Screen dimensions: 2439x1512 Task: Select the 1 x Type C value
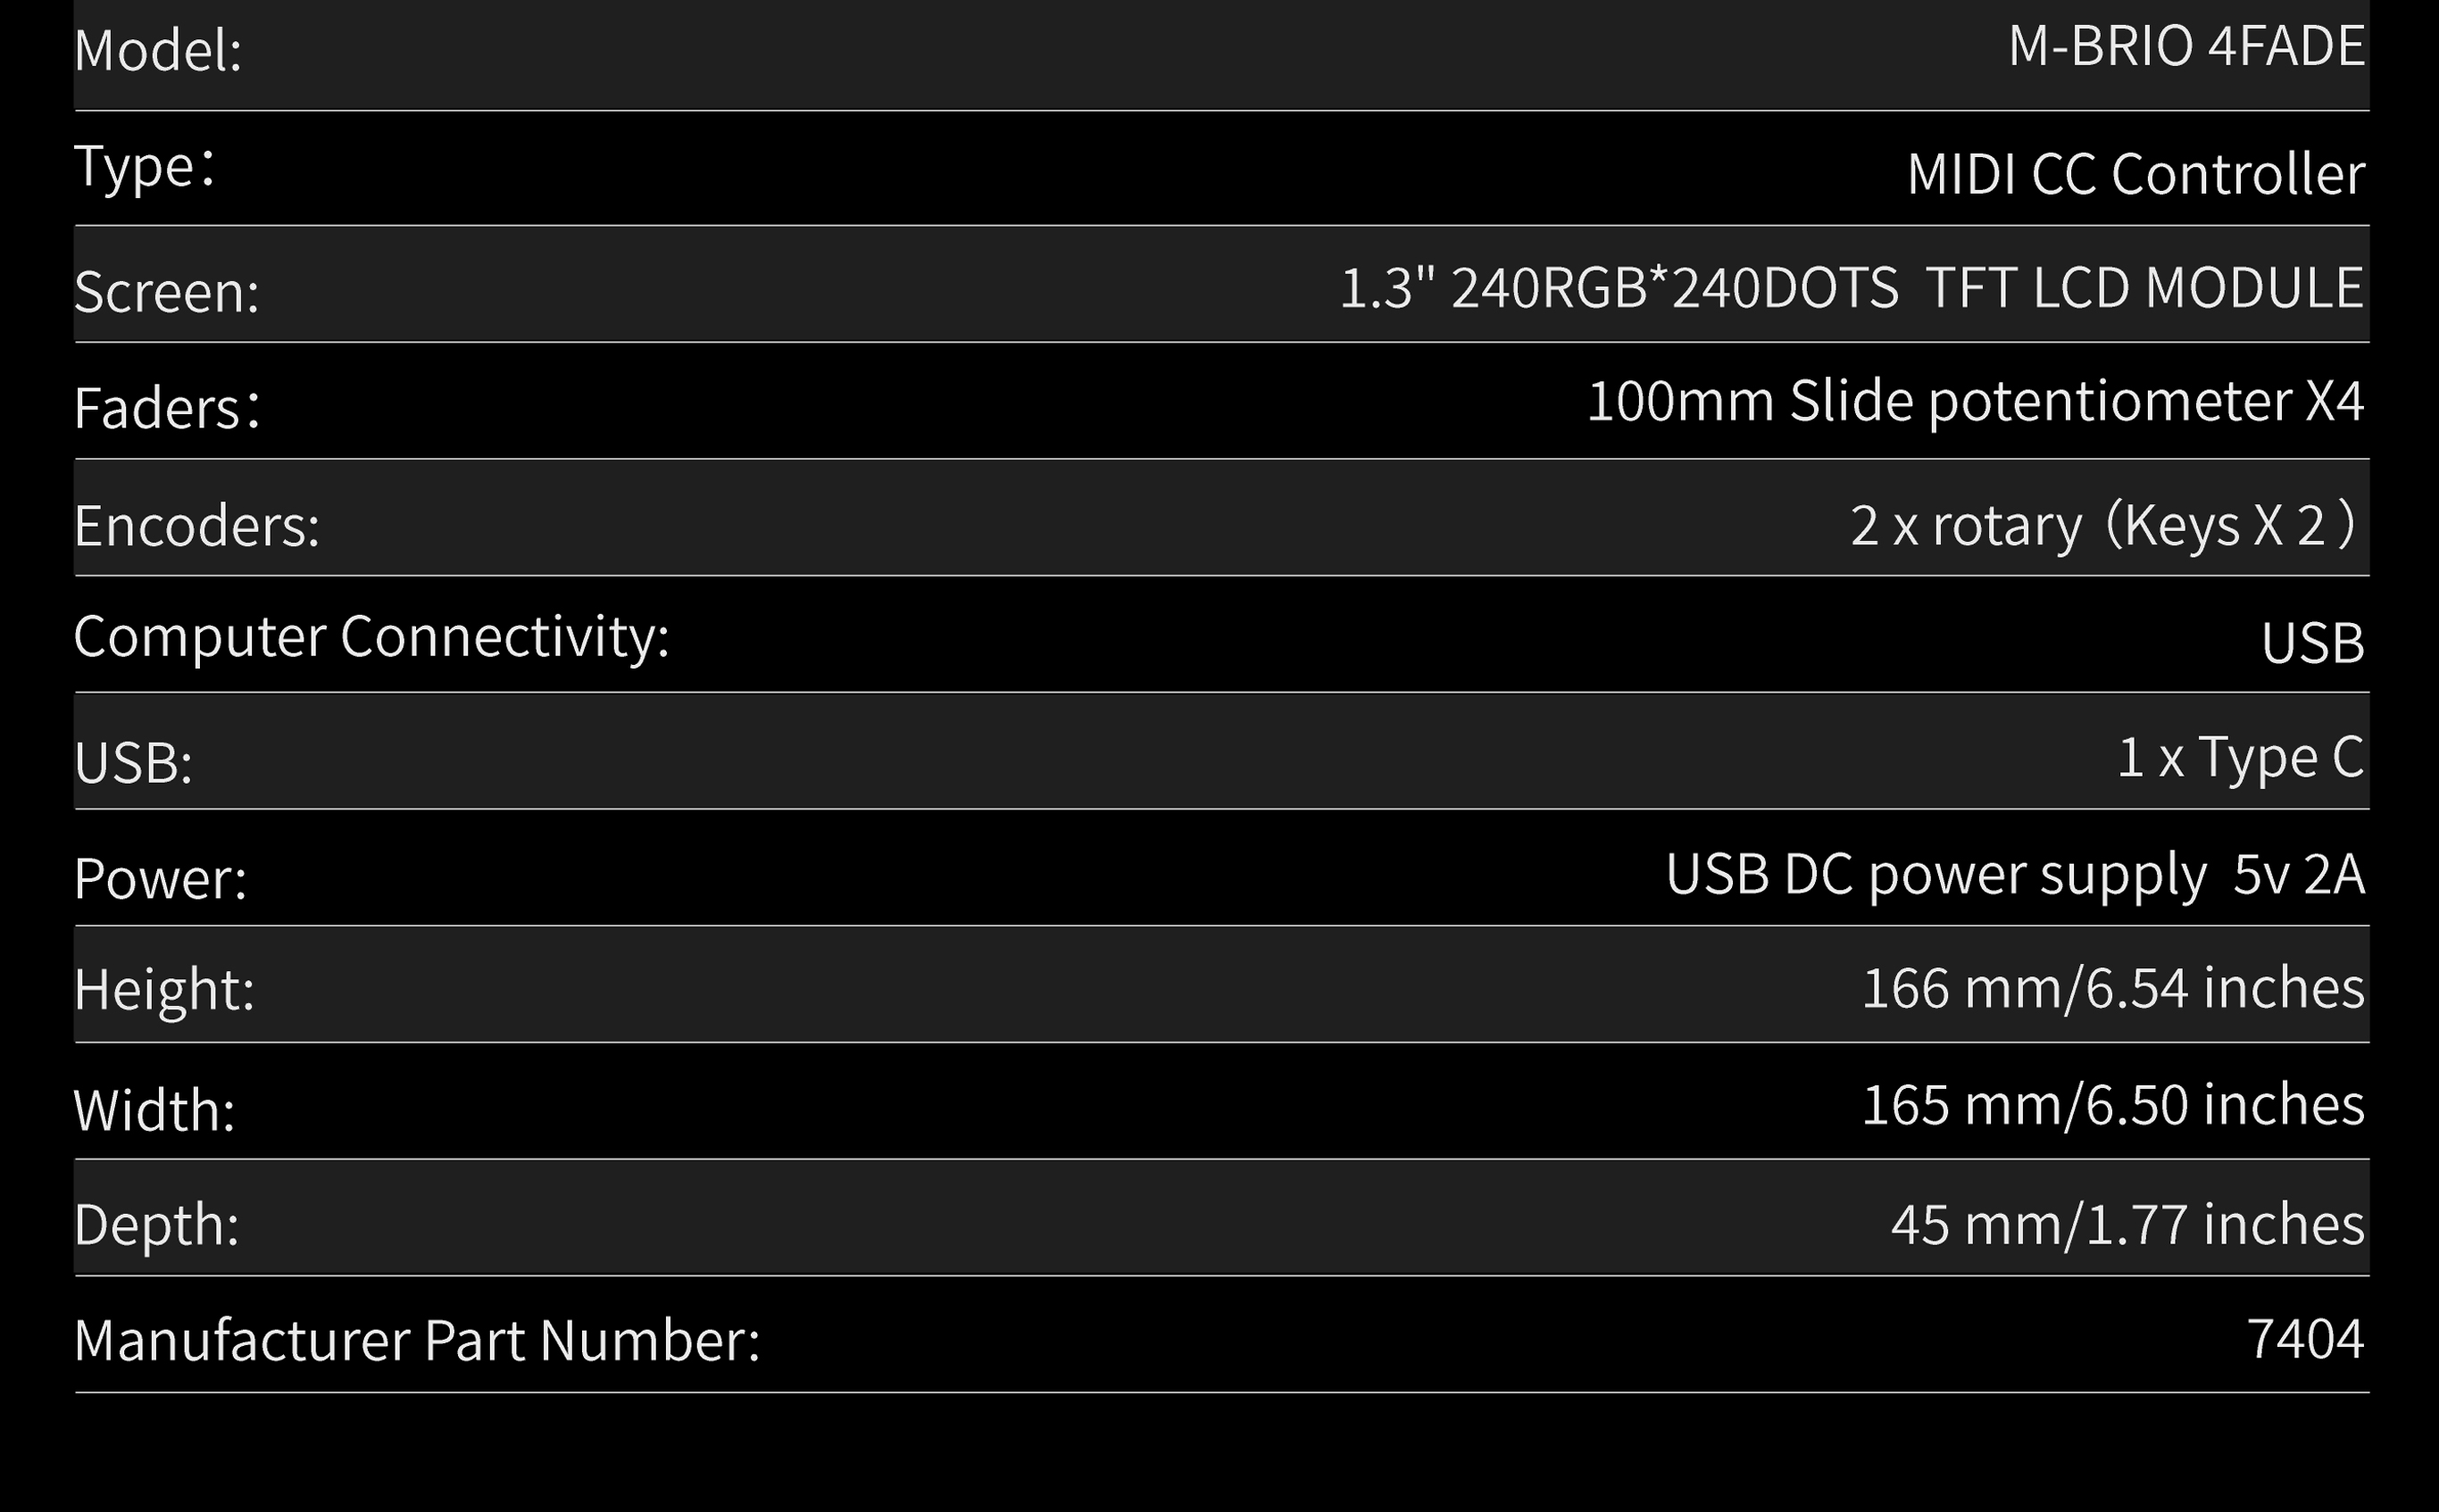[2241, 758]
